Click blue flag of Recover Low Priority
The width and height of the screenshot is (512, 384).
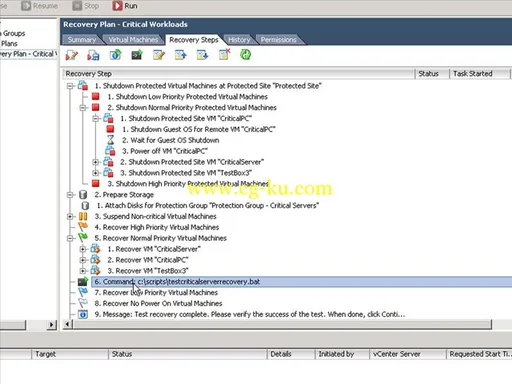coord(83,292)
